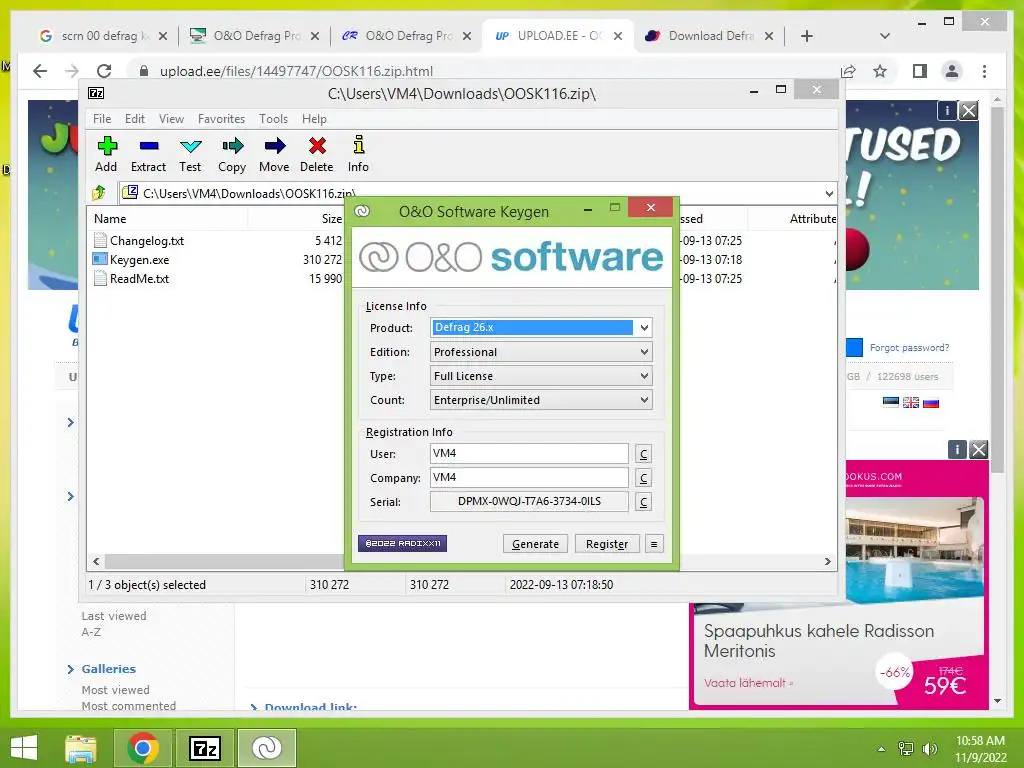Click inside the Company text field

pyautogui.click(x=529, y=477)
